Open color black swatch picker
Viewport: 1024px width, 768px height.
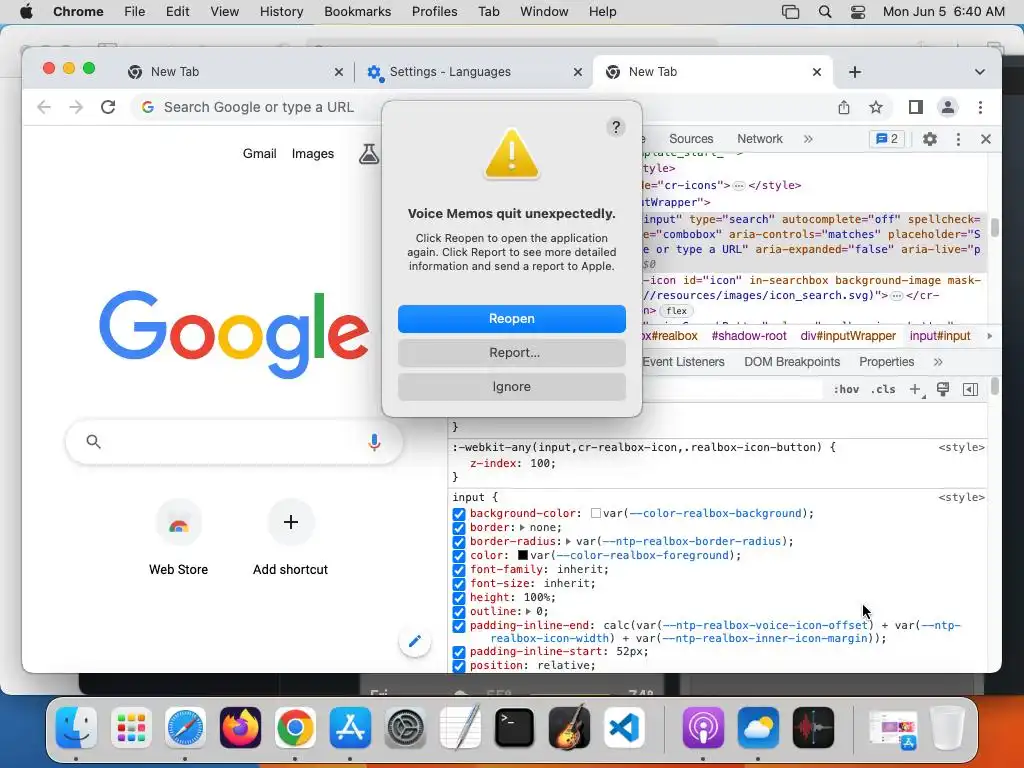523,555
